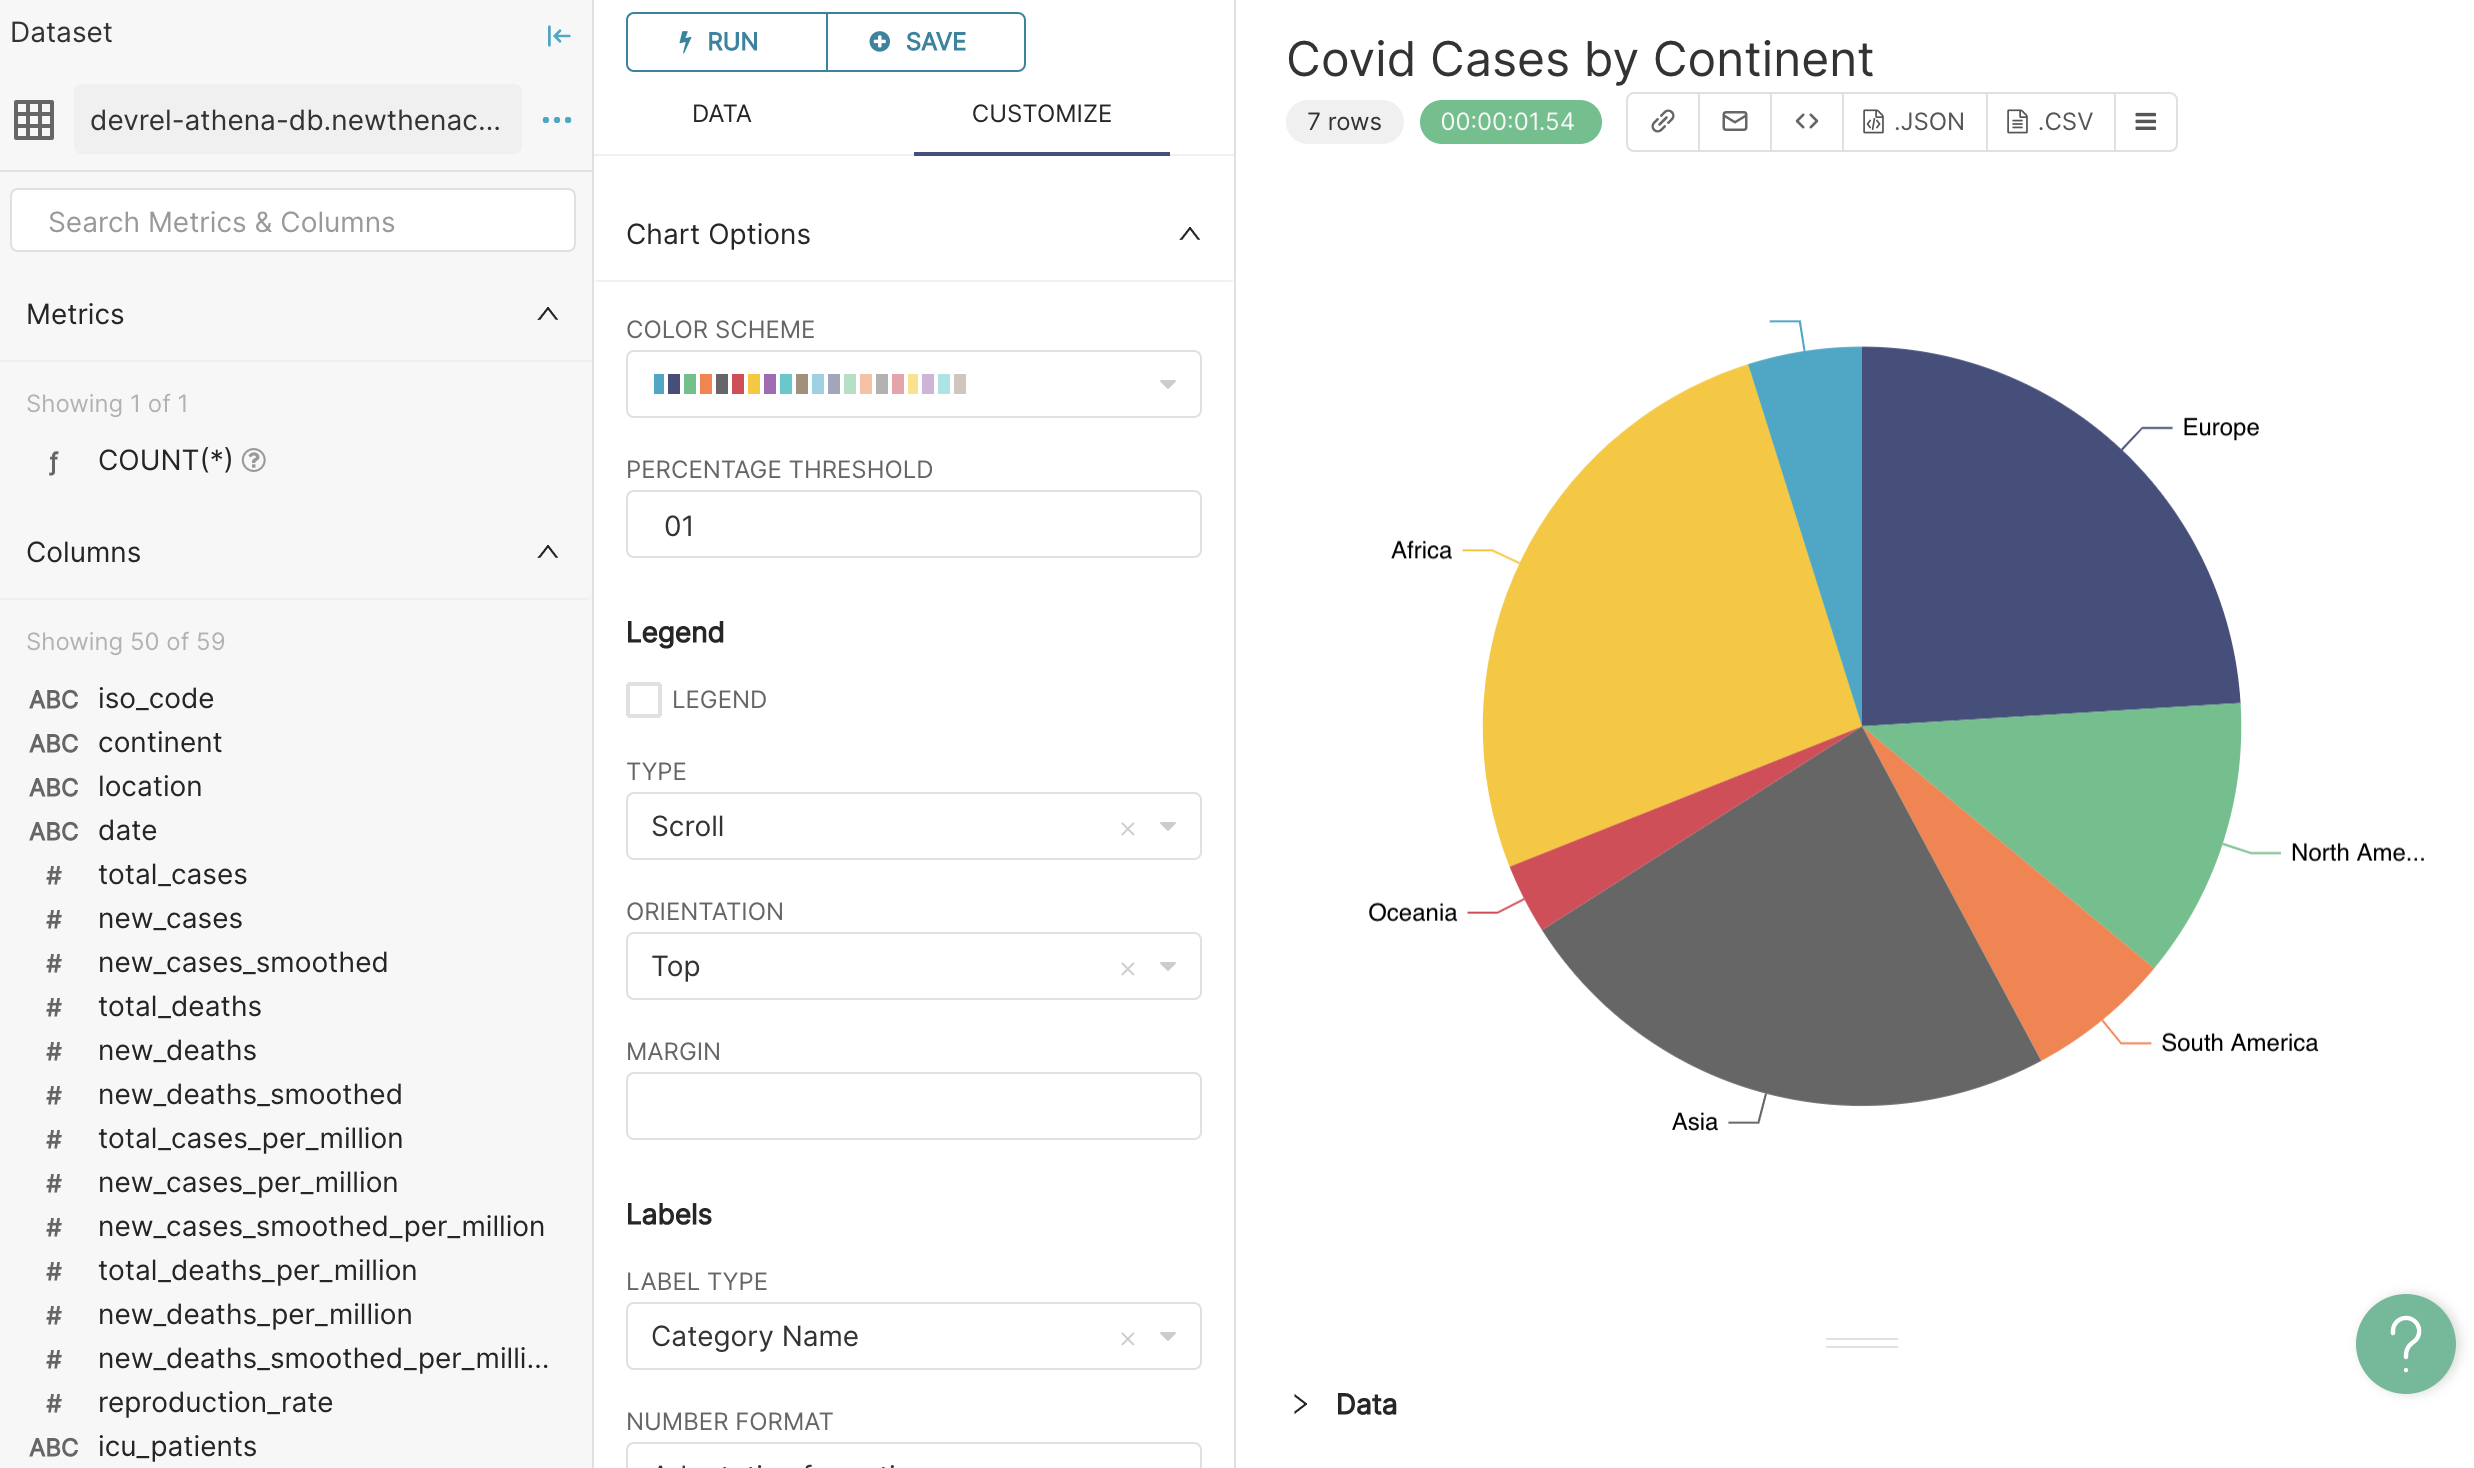Image resolution: width=2474 pixels, height=1468 pixels.
Task: Click the dataset table grid icon
Action: (x=34, y=120)
